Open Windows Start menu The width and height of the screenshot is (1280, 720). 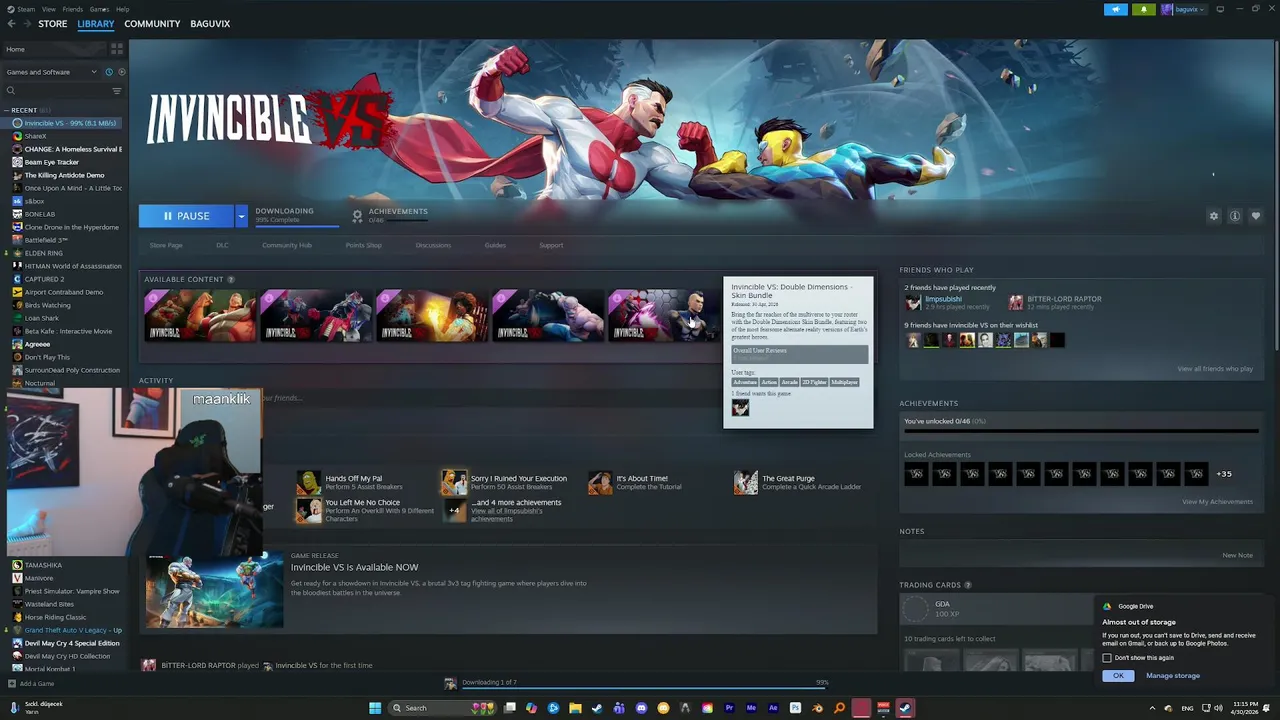point(375,708)
